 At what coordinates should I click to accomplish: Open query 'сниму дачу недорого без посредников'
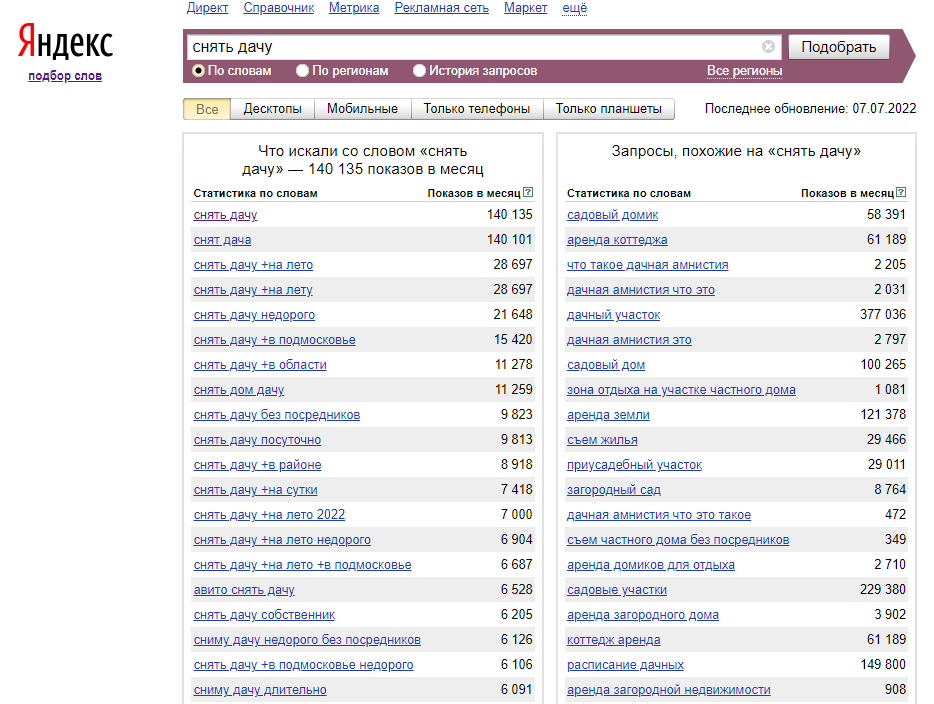[x=307, y=640]
